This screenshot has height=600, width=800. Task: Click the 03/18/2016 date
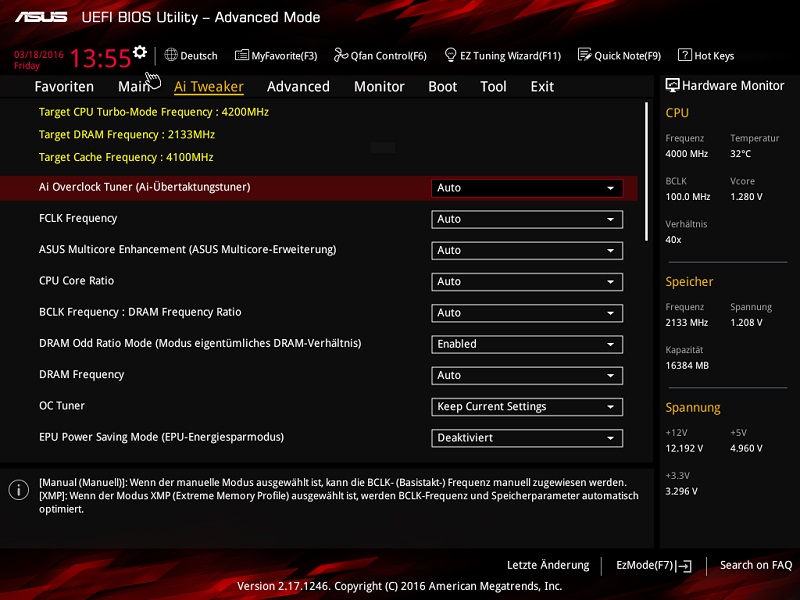coord(38,55)
